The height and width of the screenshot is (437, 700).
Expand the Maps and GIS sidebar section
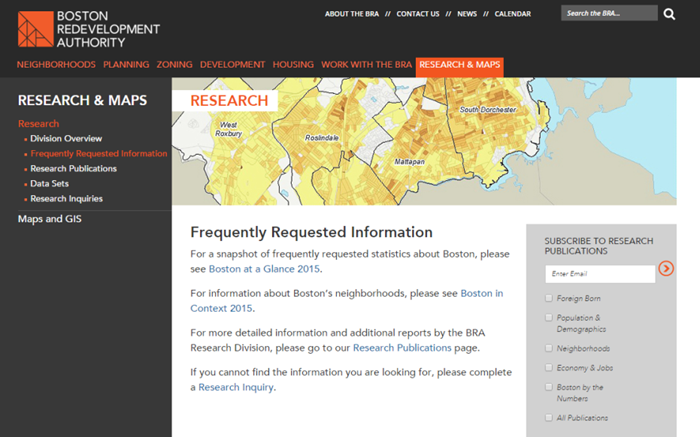(49, 219)
